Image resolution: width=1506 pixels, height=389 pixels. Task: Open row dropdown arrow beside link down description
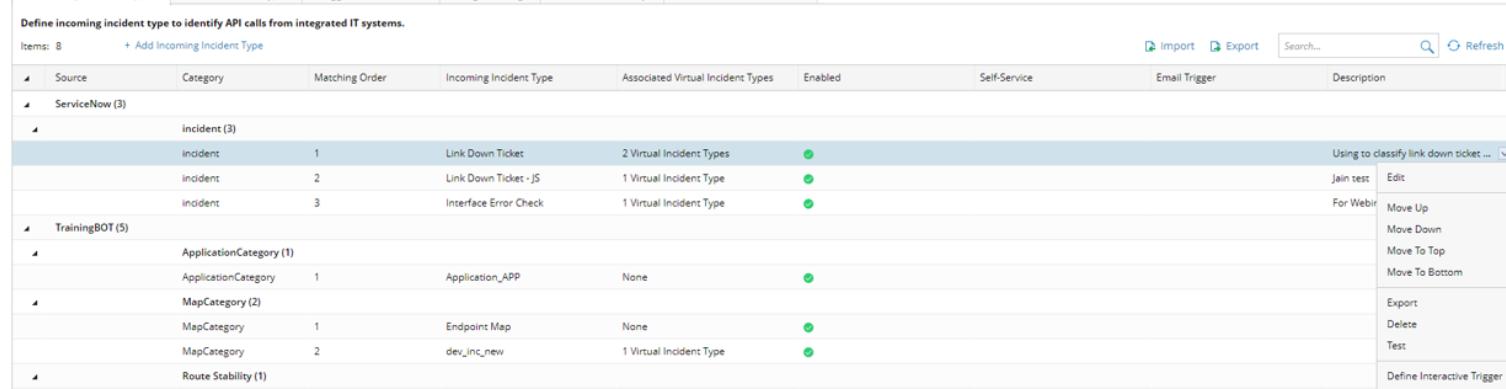coord(1501,153)
